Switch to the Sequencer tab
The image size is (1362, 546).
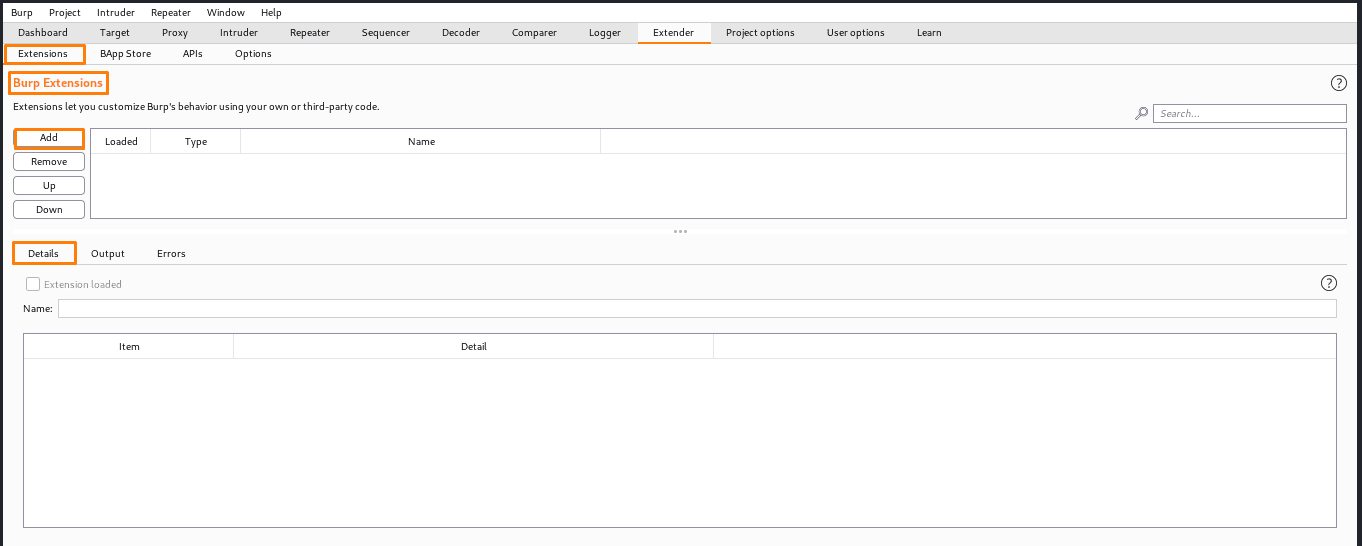[x=386, y=33]
